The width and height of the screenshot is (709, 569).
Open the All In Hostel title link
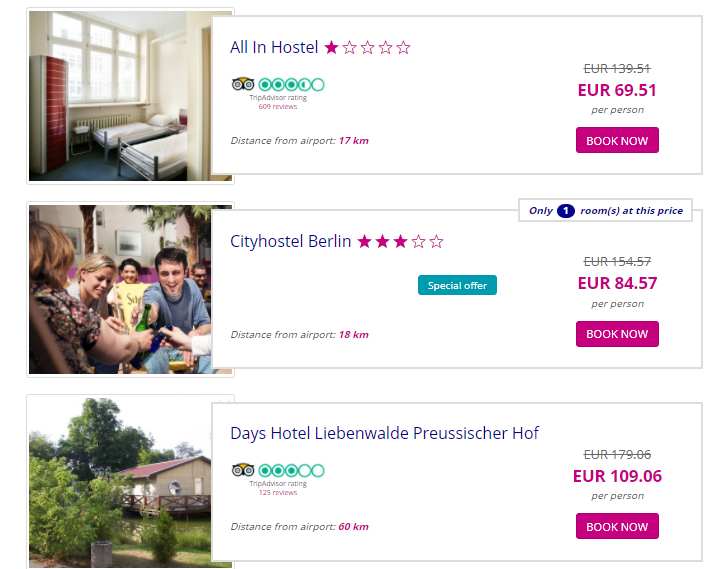pyautogui.click(x=274, y=48)
